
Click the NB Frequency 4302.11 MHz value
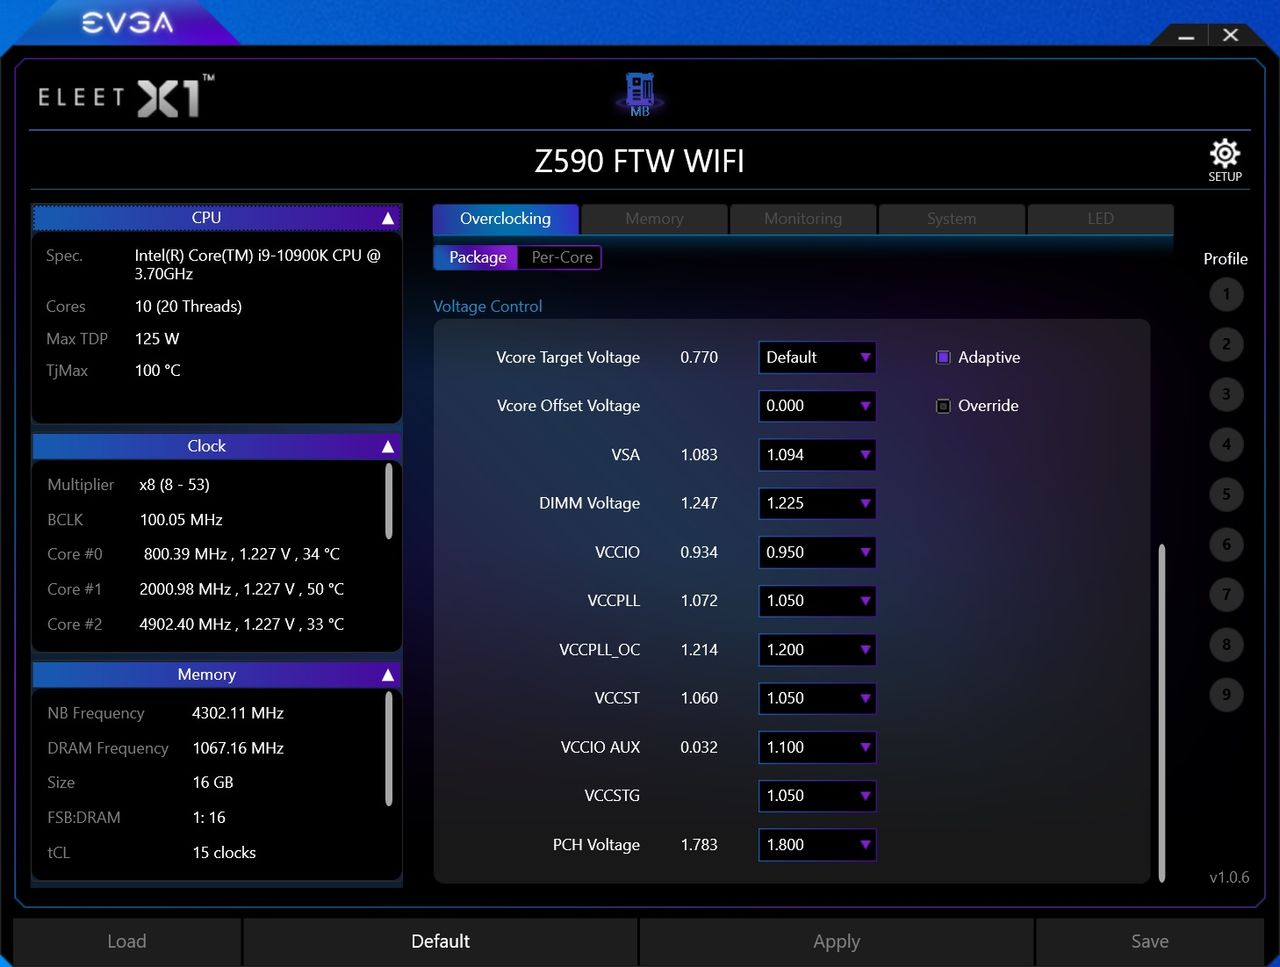pos(238,713)
